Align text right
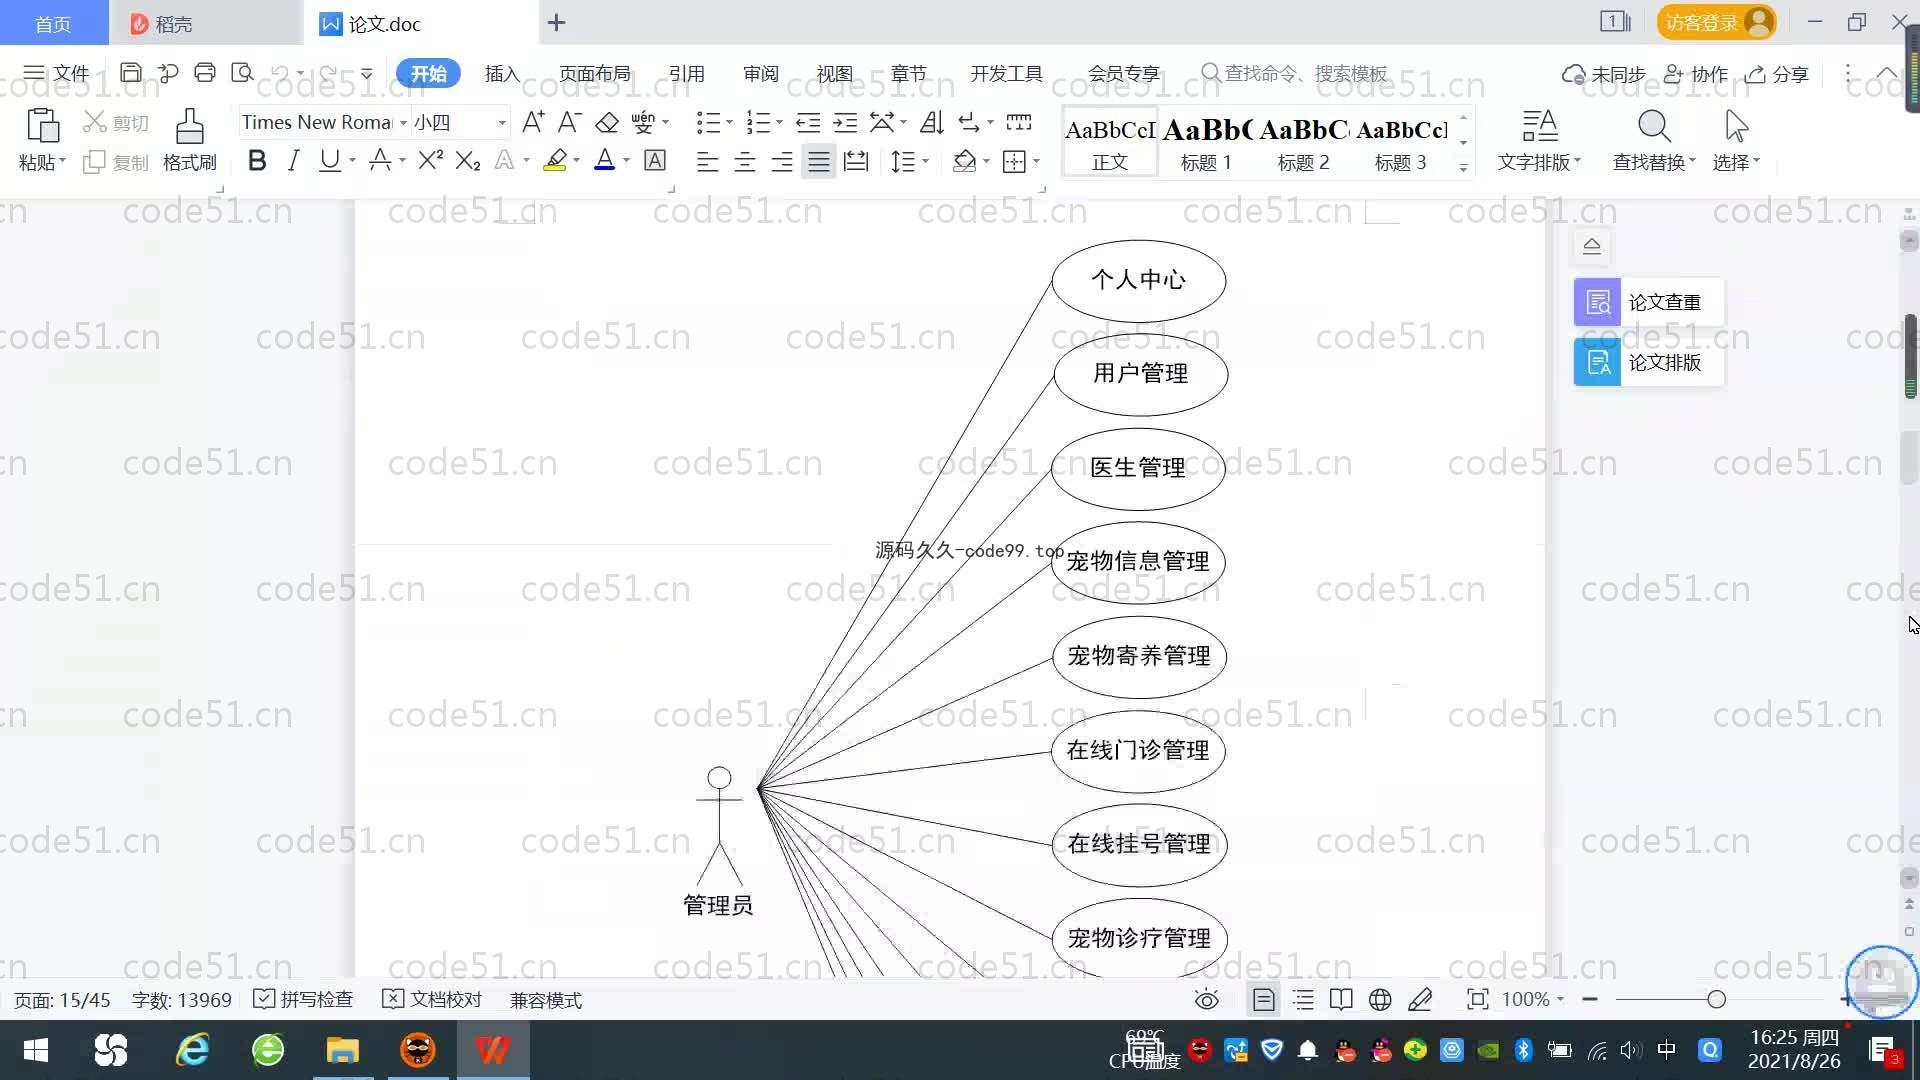Viewport: 1920px width, 1080px height. pos(782,161)
